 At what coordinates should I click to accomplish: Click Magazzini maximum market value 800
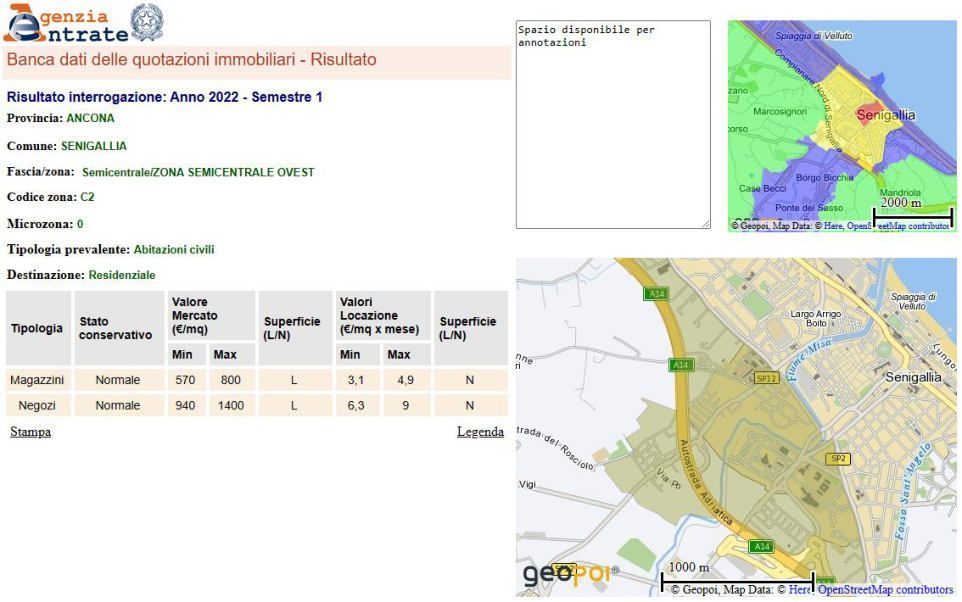point(231,380)
